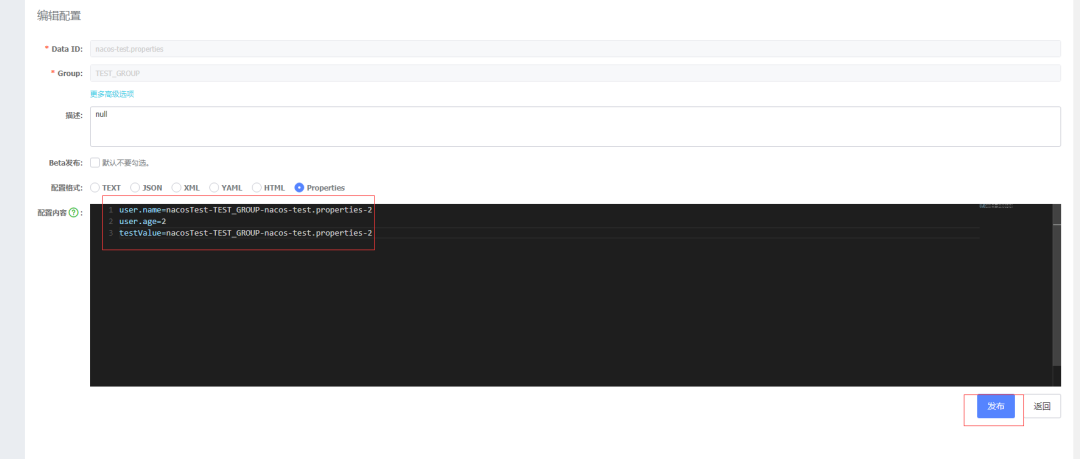The image size is (1080, 459).
Task: Click the 返回 back button
Action: pos(1041,407)
